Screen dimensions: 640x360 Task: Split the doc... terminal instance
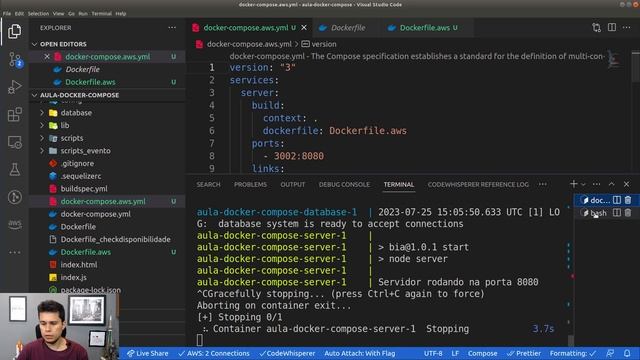(x=617, y=200)
